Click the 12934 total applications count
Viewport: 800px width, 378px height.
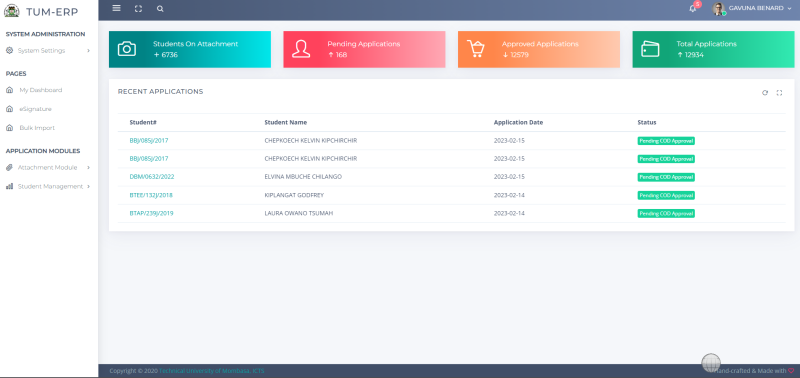click(x=694, y=55)
